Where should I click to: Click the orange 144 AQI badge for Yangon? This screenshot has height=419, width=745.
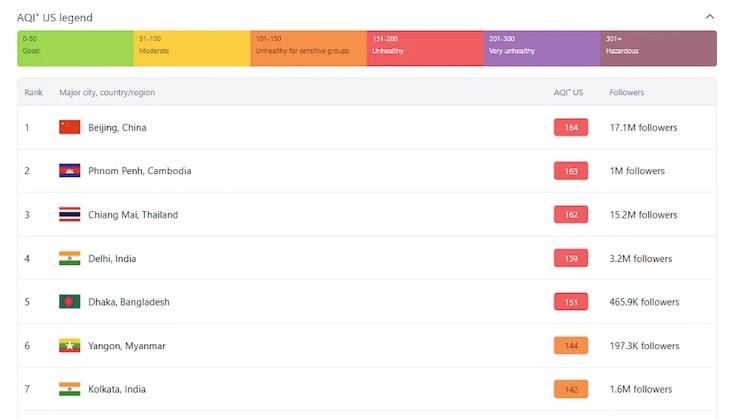click(x=570, y=346)
